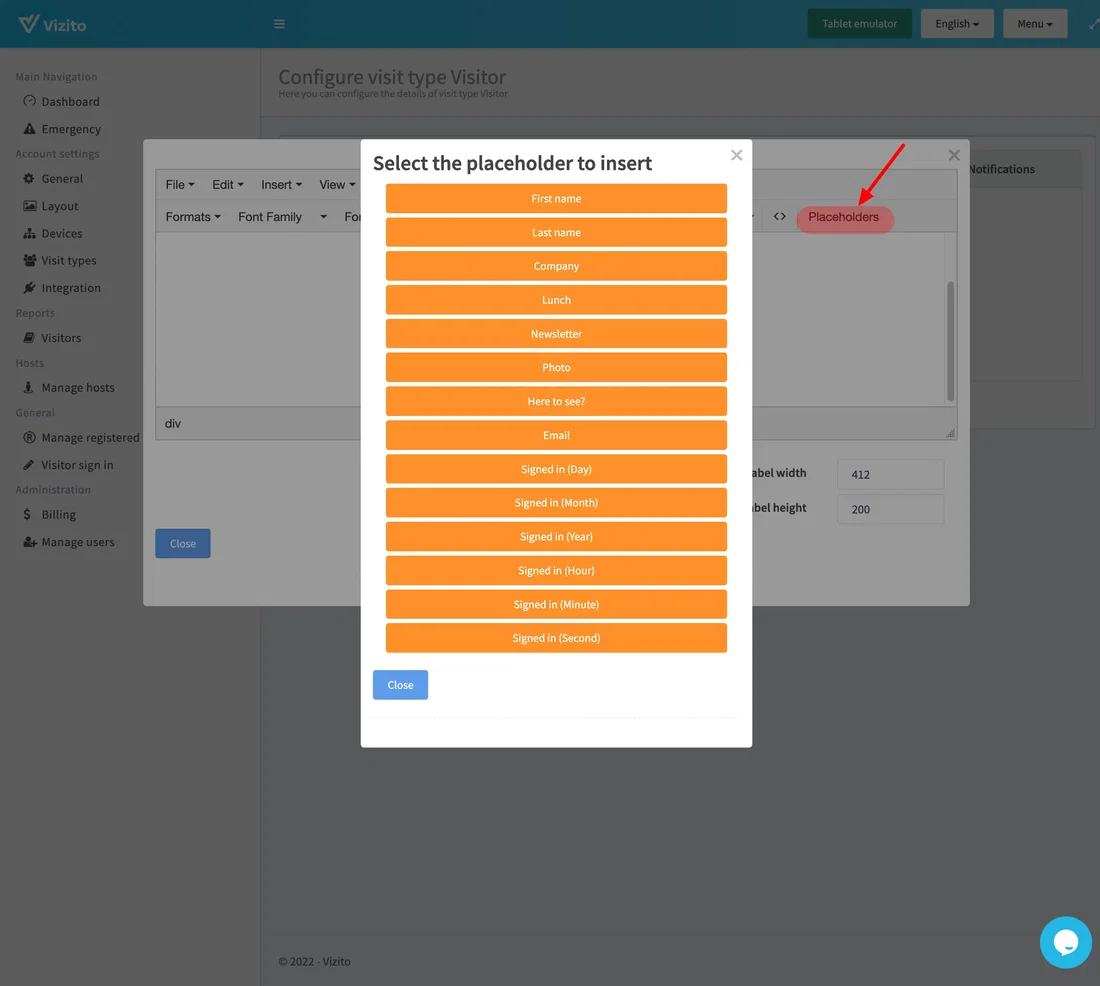Open the Menu dropdown in the top bar

(x=1034, y=23)
